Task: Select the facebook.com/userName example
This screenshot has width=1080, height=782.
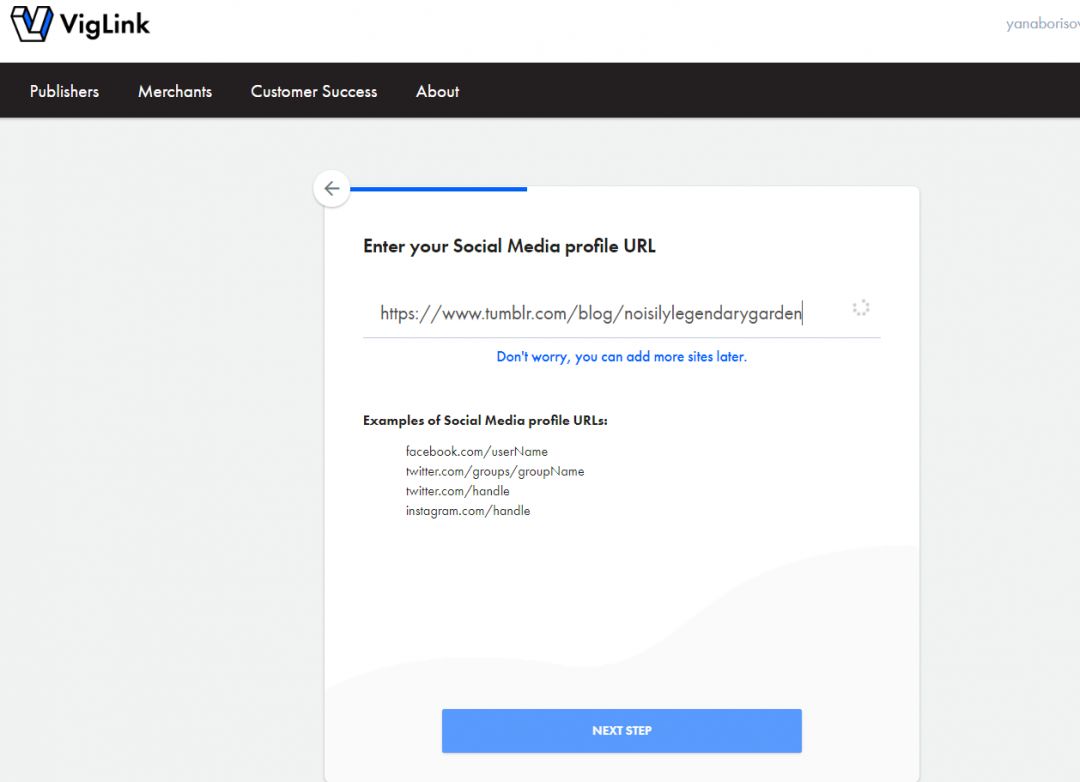Action: tap(476, 452)
